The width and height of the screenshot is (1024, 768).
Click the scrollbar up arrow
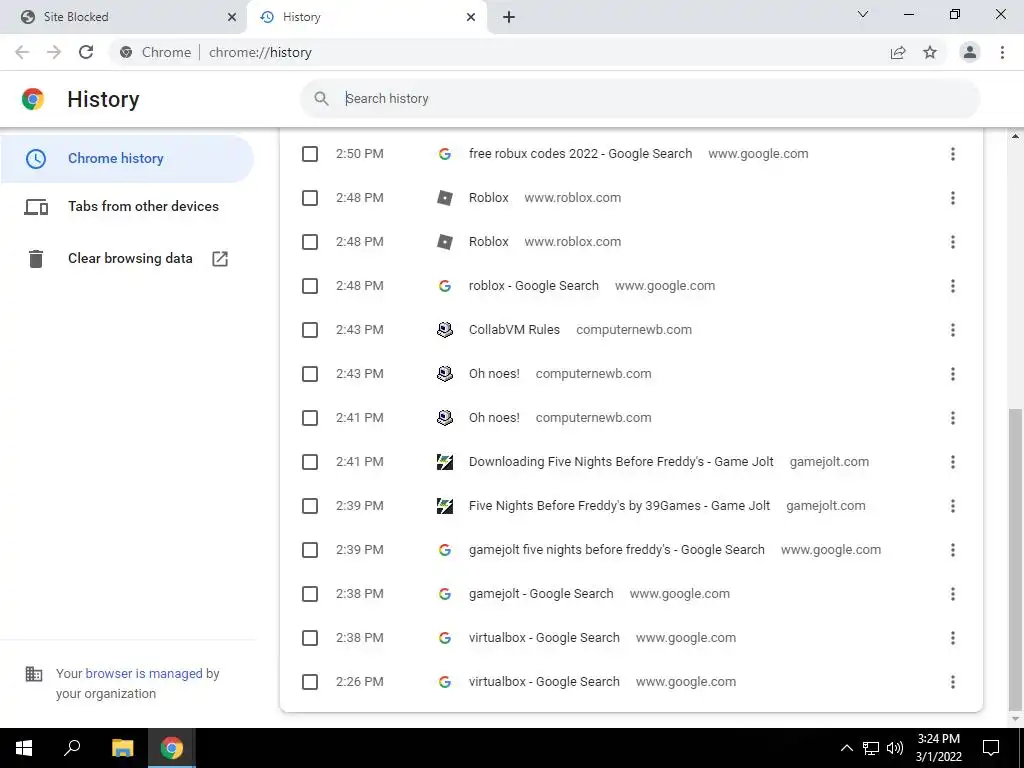[1015, 136]
